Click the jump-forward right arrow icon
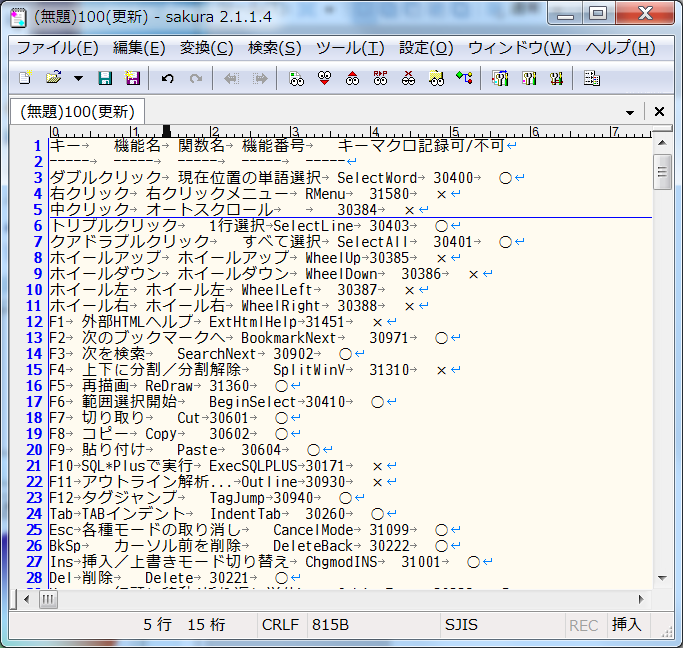This screenshot has height=648, width=683. 260,78
